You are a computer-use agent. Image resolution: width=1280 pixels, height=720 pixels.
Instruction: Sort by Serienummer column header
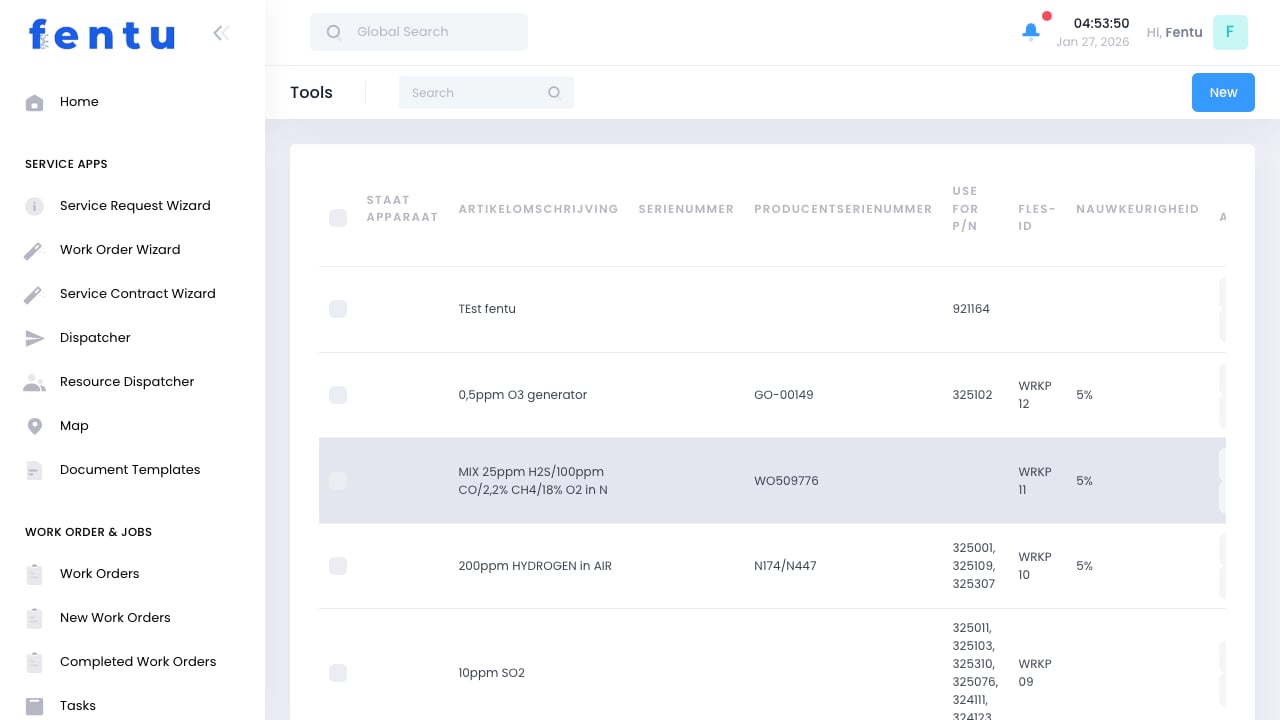point(686,209)
